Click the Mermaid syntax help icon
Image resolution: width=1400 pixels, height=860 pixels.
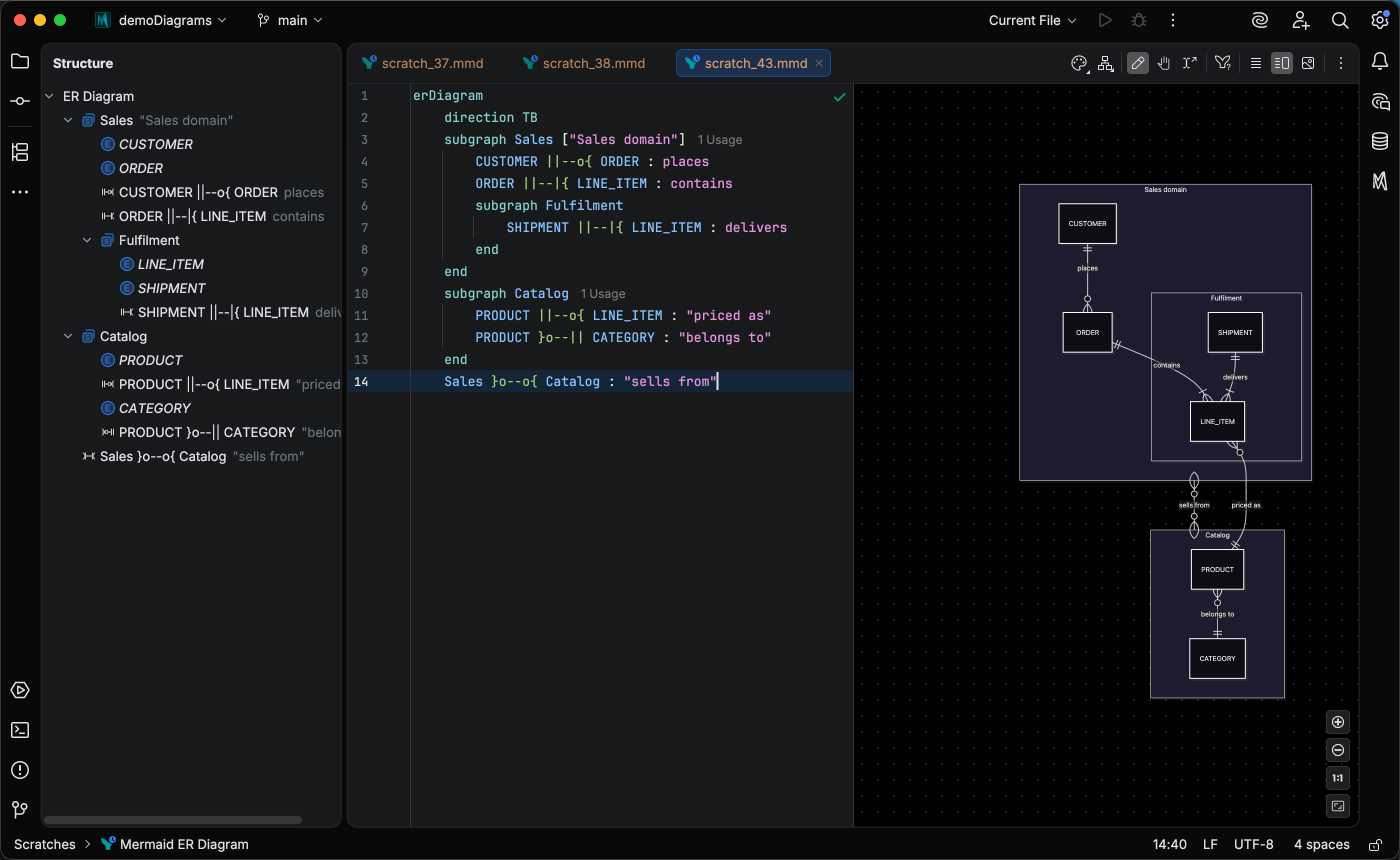[1223, 63]
